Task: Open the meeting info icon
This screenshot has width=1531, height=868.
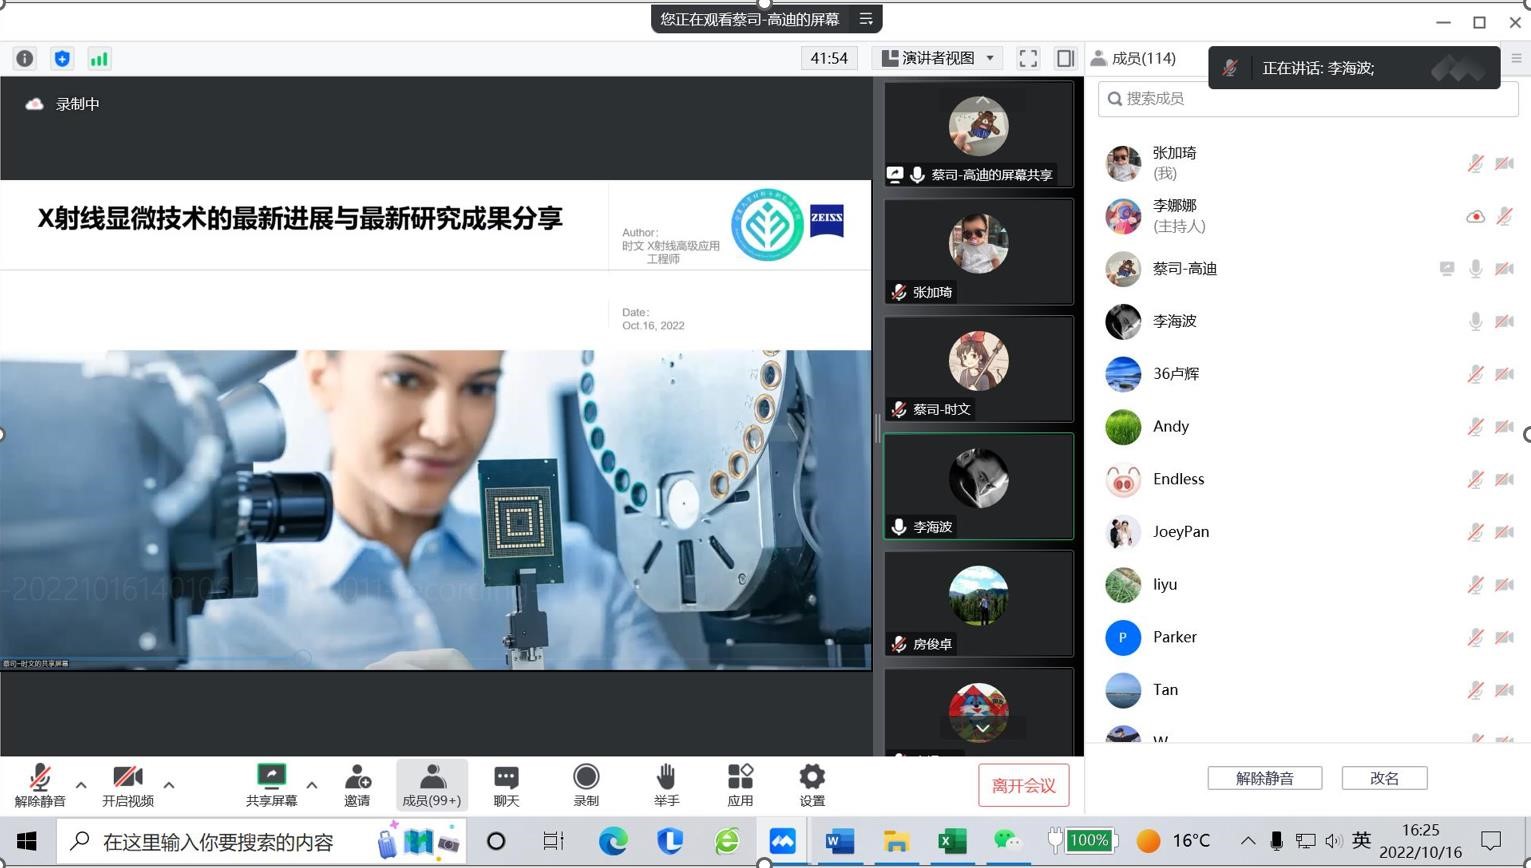Action: [x=25, y=59]
